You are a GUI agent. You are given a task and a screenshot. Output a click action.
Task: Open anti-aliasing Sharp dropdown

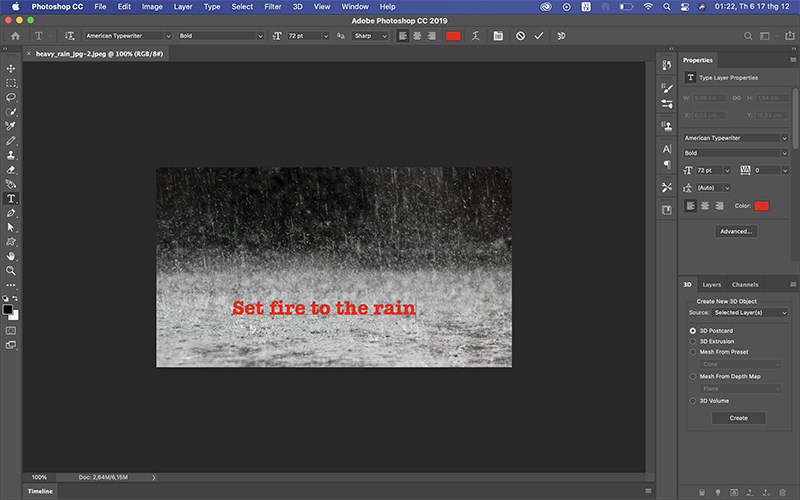click(371, 36)
